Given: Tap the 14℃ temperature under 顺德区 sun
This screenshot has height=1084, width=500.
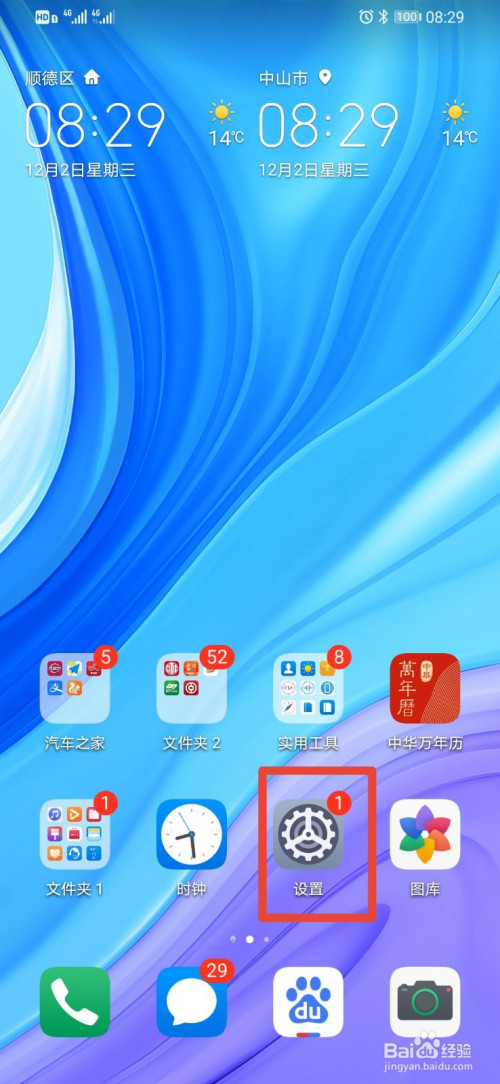Looking at the screenshot, I should coord(227,138).
